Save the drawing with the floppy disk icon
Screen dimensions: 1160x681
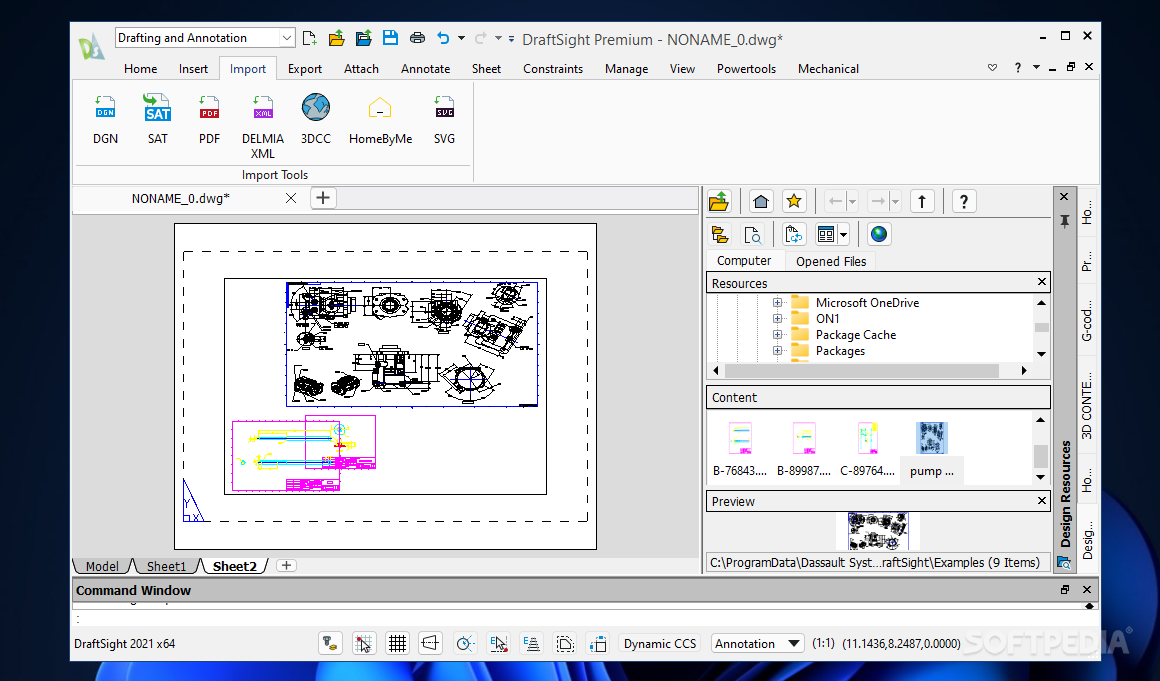pyautogui.click(x=390, y=38)
